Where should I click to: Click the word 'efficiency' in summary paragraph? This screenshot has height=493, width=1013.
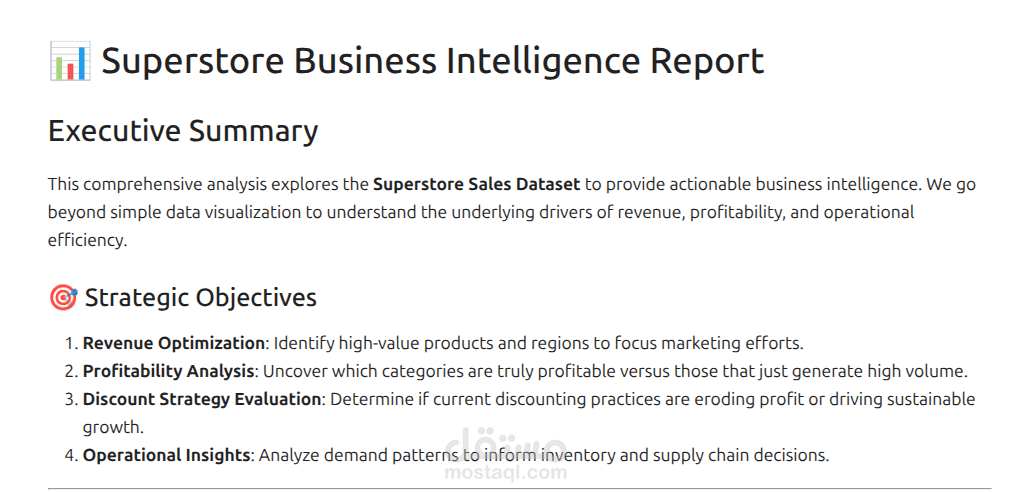[x=86, y=240]
